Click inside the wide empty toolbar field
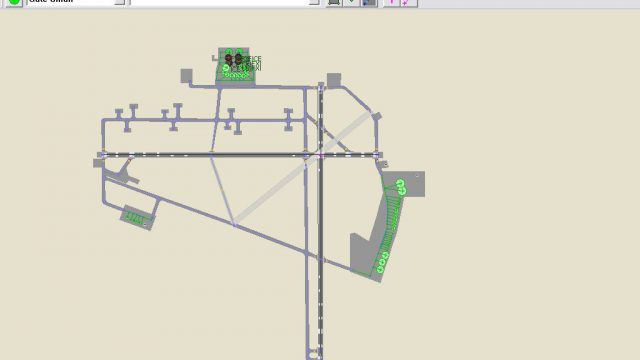Image resolution: width=640 pixels, height=360 pixels. pos(220,2)
